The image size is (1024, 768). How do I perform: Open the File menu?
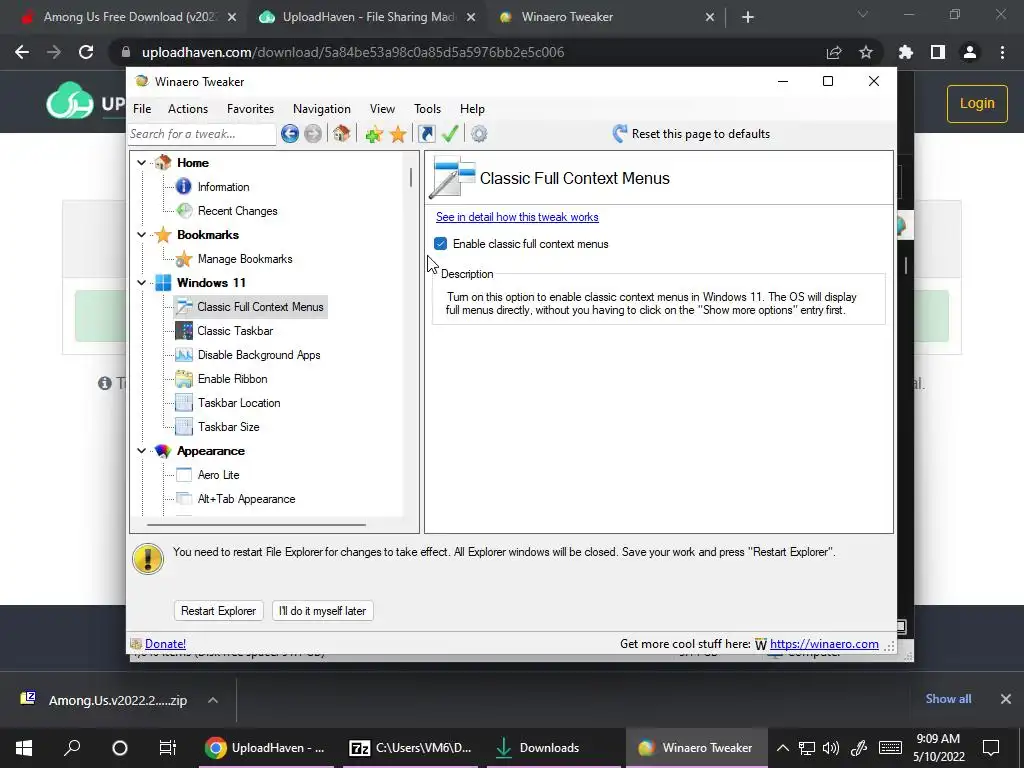point(142,109)
